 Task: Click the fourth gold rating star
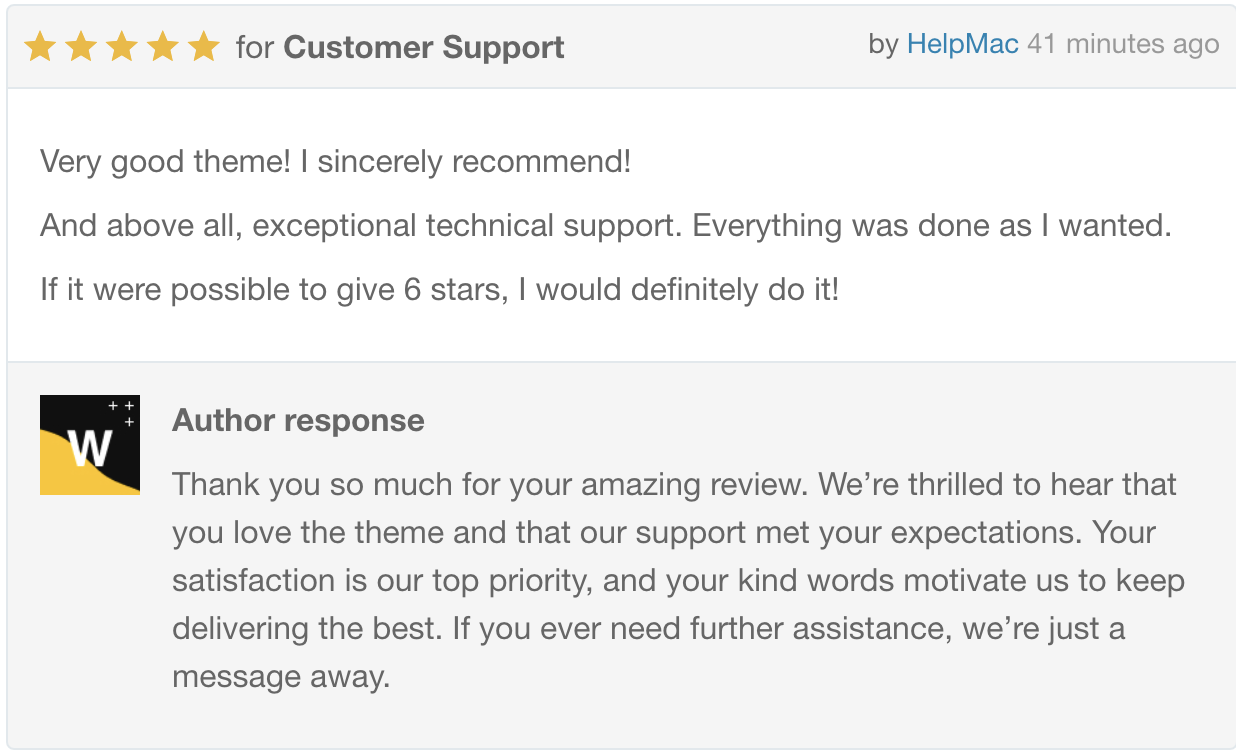(x=163, y=46)
